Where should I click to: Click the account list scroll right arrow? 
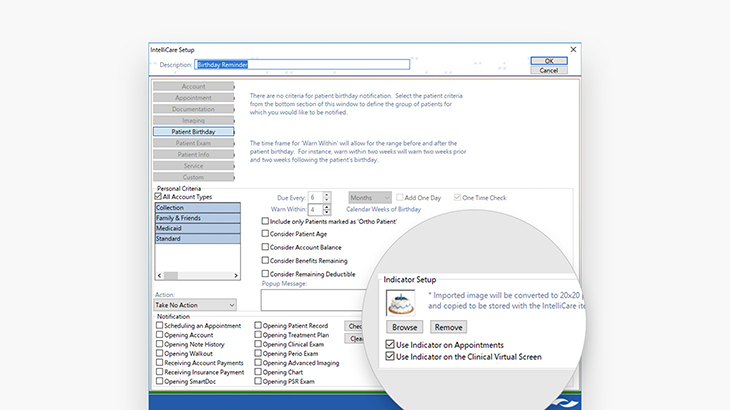236,276
